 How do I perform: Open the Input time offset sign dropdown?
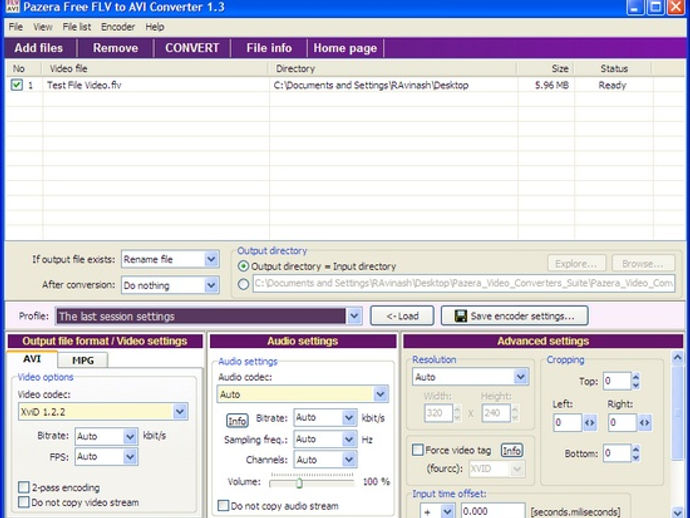click(x=447, y=511)
